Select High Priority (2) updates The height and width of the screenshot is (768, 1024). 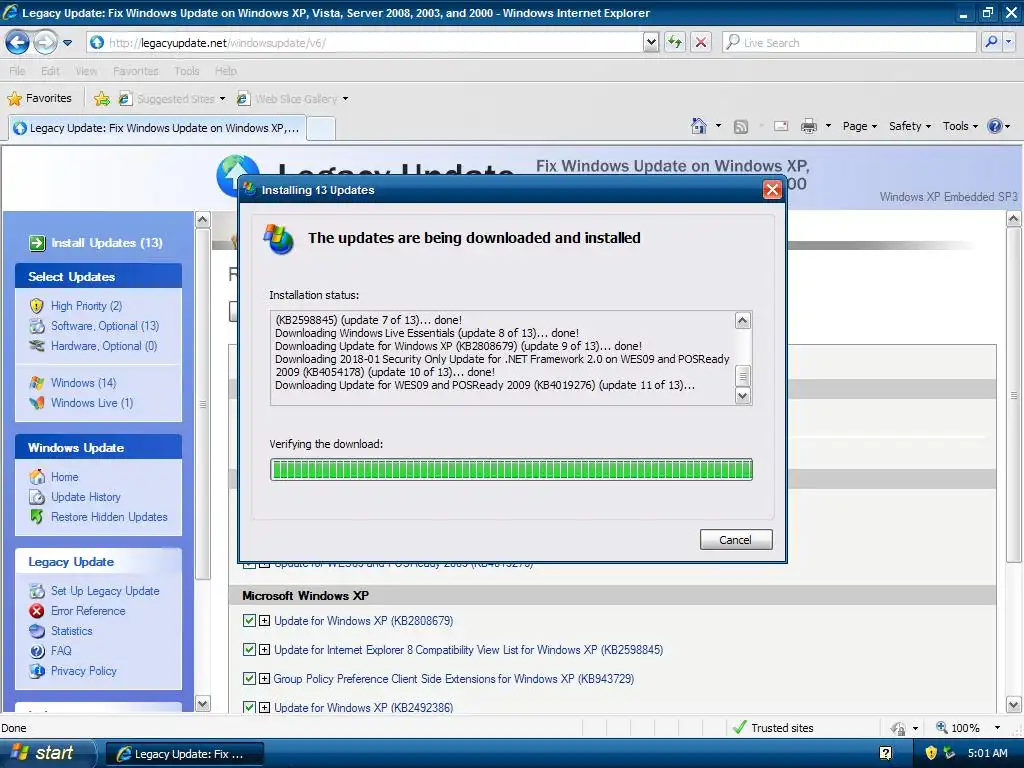coord(86,306)
